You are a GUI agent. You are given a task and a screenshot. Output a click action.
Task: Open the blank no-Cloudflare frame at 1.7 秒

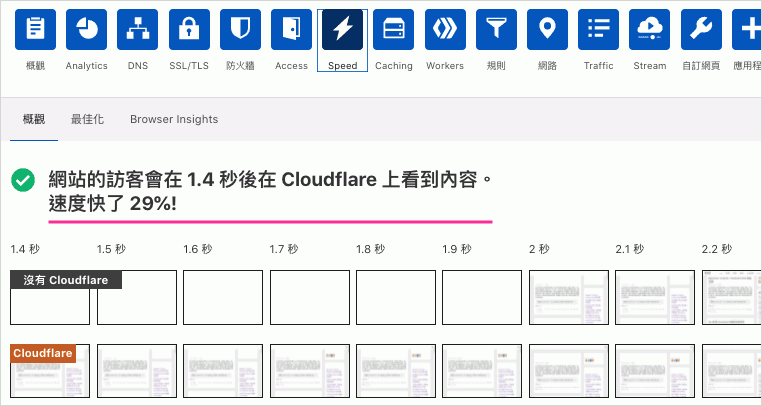310,298
